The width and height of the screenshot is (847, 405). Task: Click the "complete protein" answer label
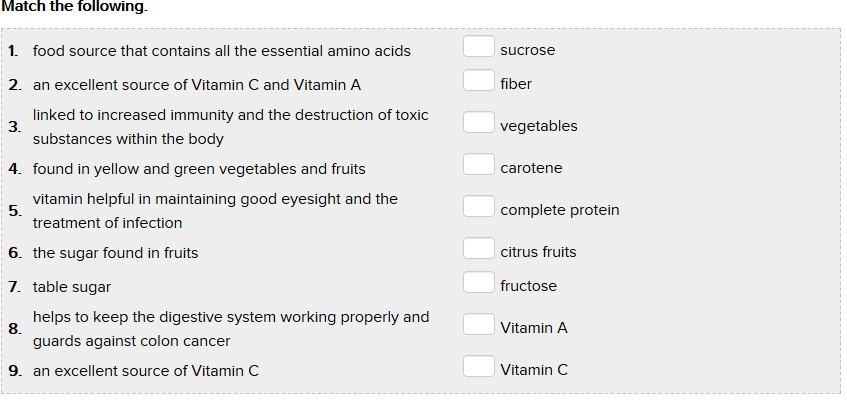coord(559,210)
